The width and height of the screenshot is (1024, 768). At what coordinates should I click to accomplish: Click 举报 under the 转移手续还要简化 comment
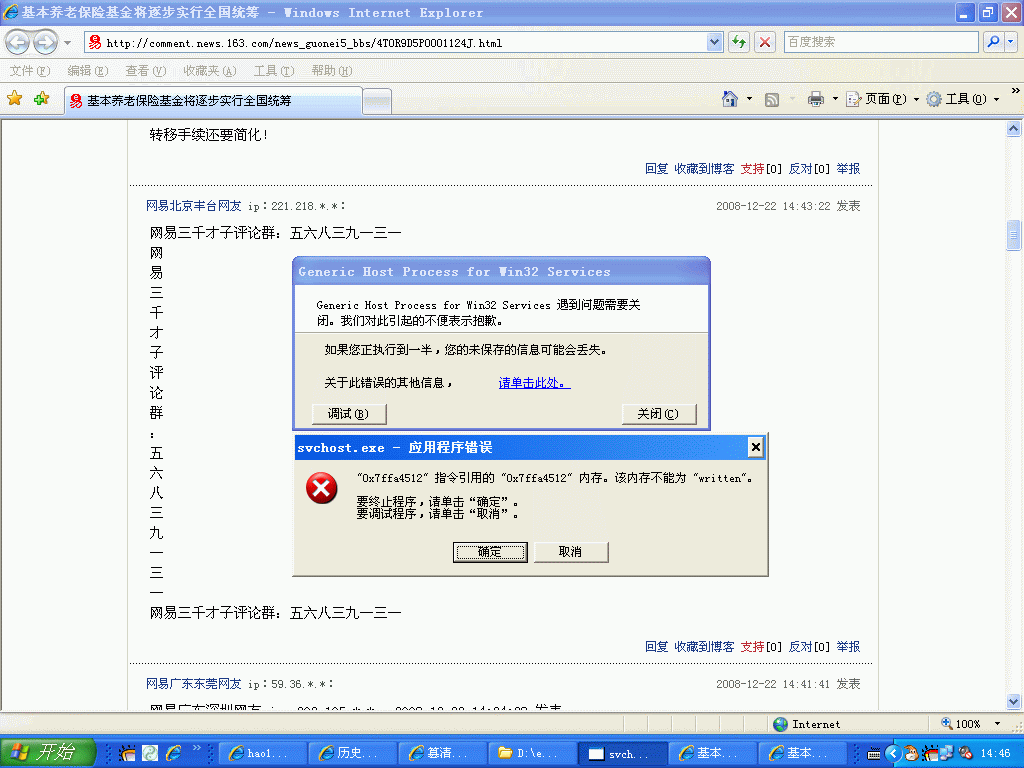[x=848, y=168]
